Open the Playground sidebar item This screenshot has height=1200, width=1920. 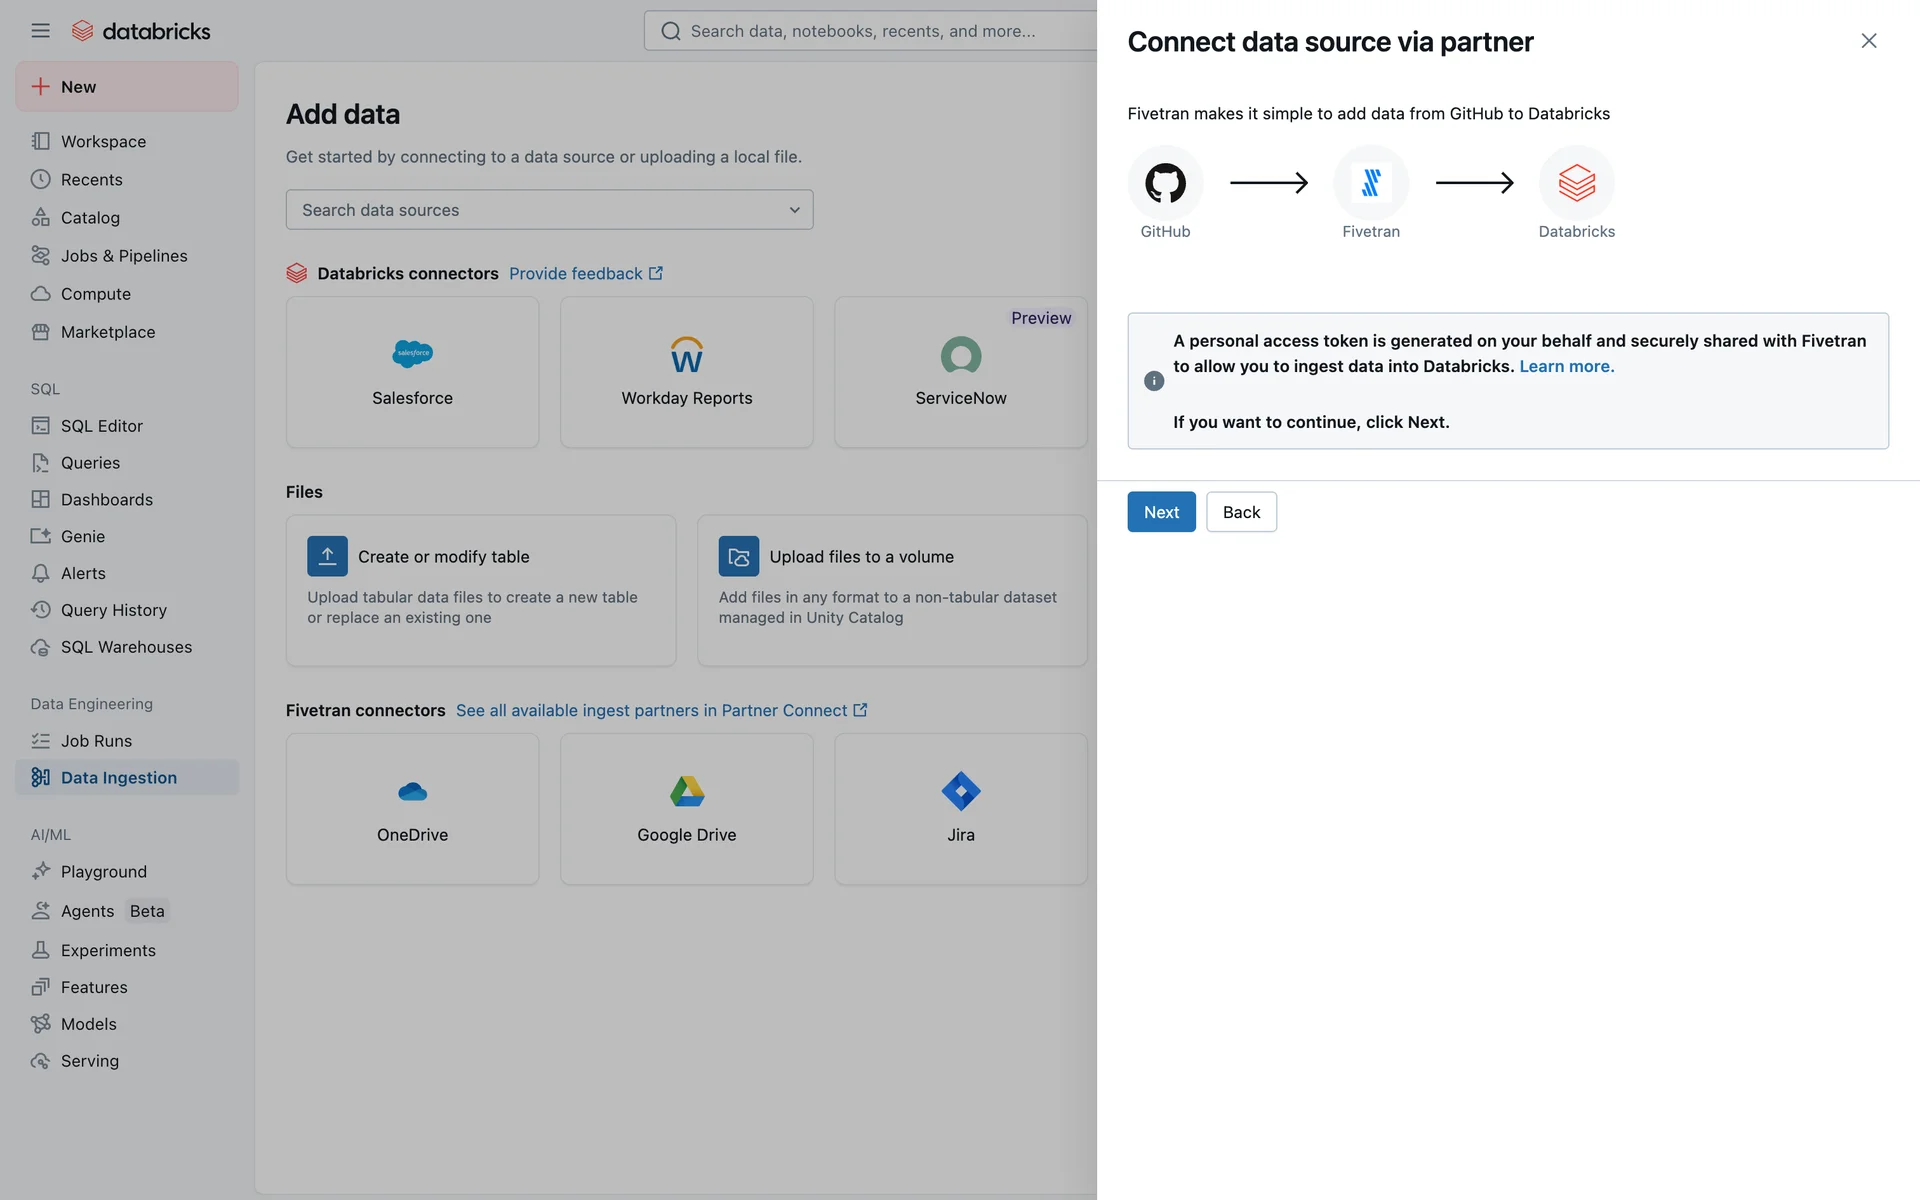[x=103, y=872]
